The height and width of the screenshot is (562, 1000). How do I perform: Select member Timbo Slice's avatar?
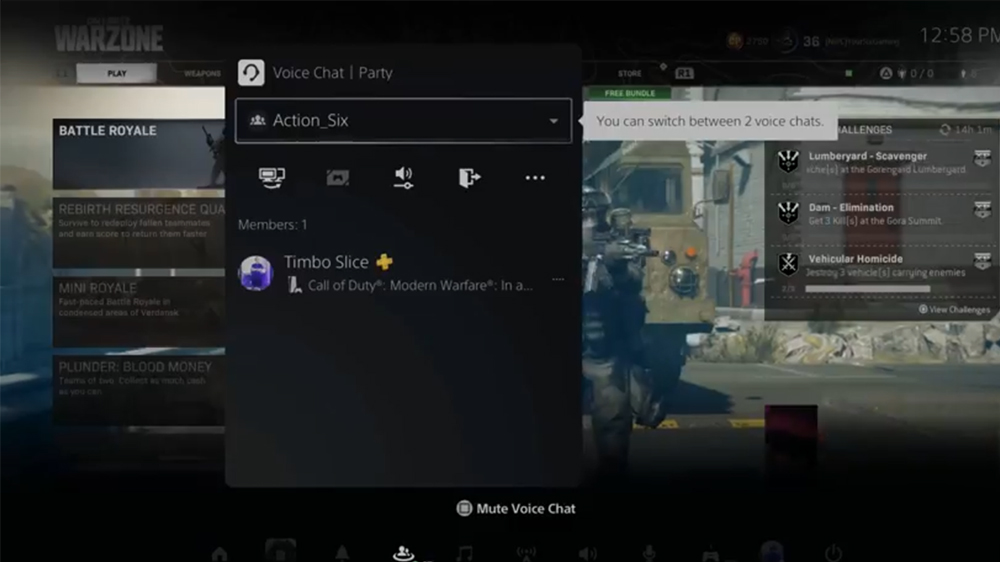pos(256,273)
